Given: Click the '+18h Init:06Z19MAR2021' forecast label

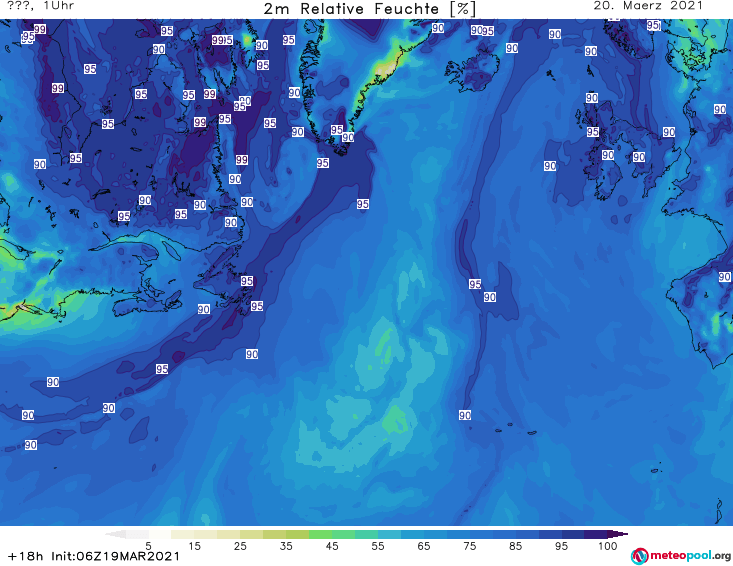Looking at the screenshot, I should pyautogui.click(x=94, y=556).
